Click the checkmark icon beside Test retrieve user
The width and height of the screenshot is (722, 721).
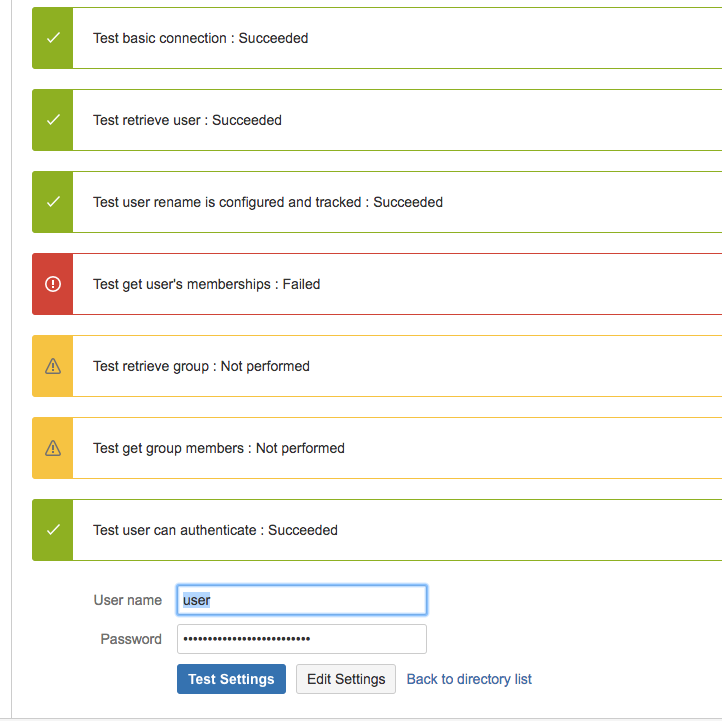click(53, 120)
